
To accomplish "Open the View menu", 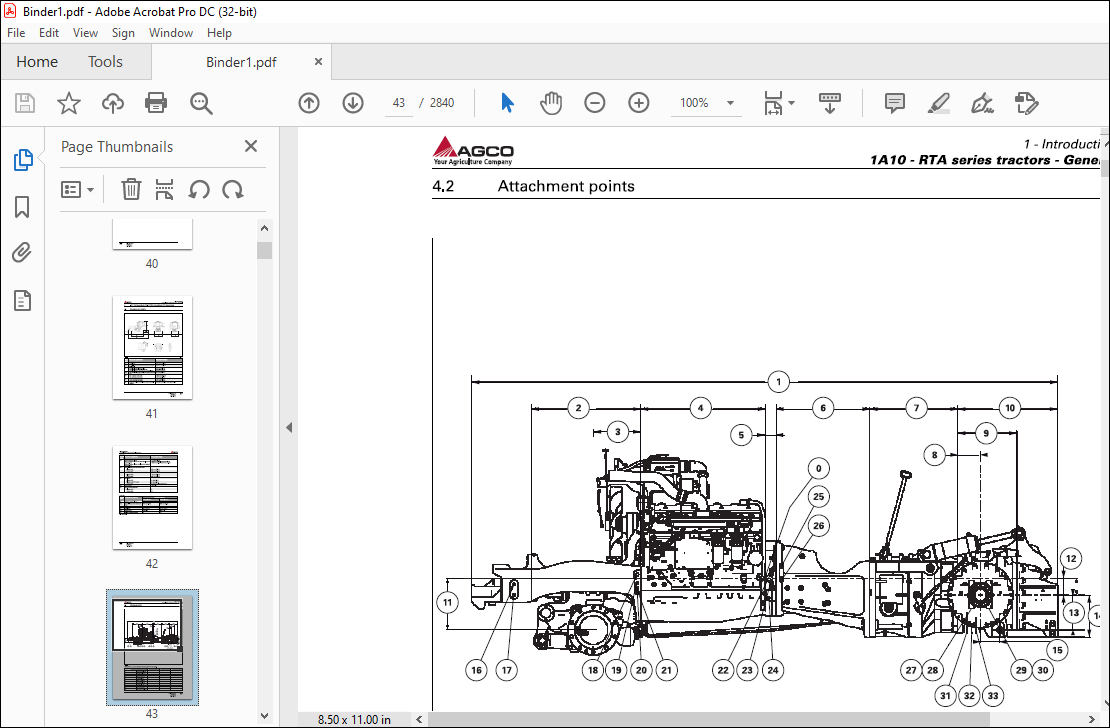I will [x=85, y=33].
